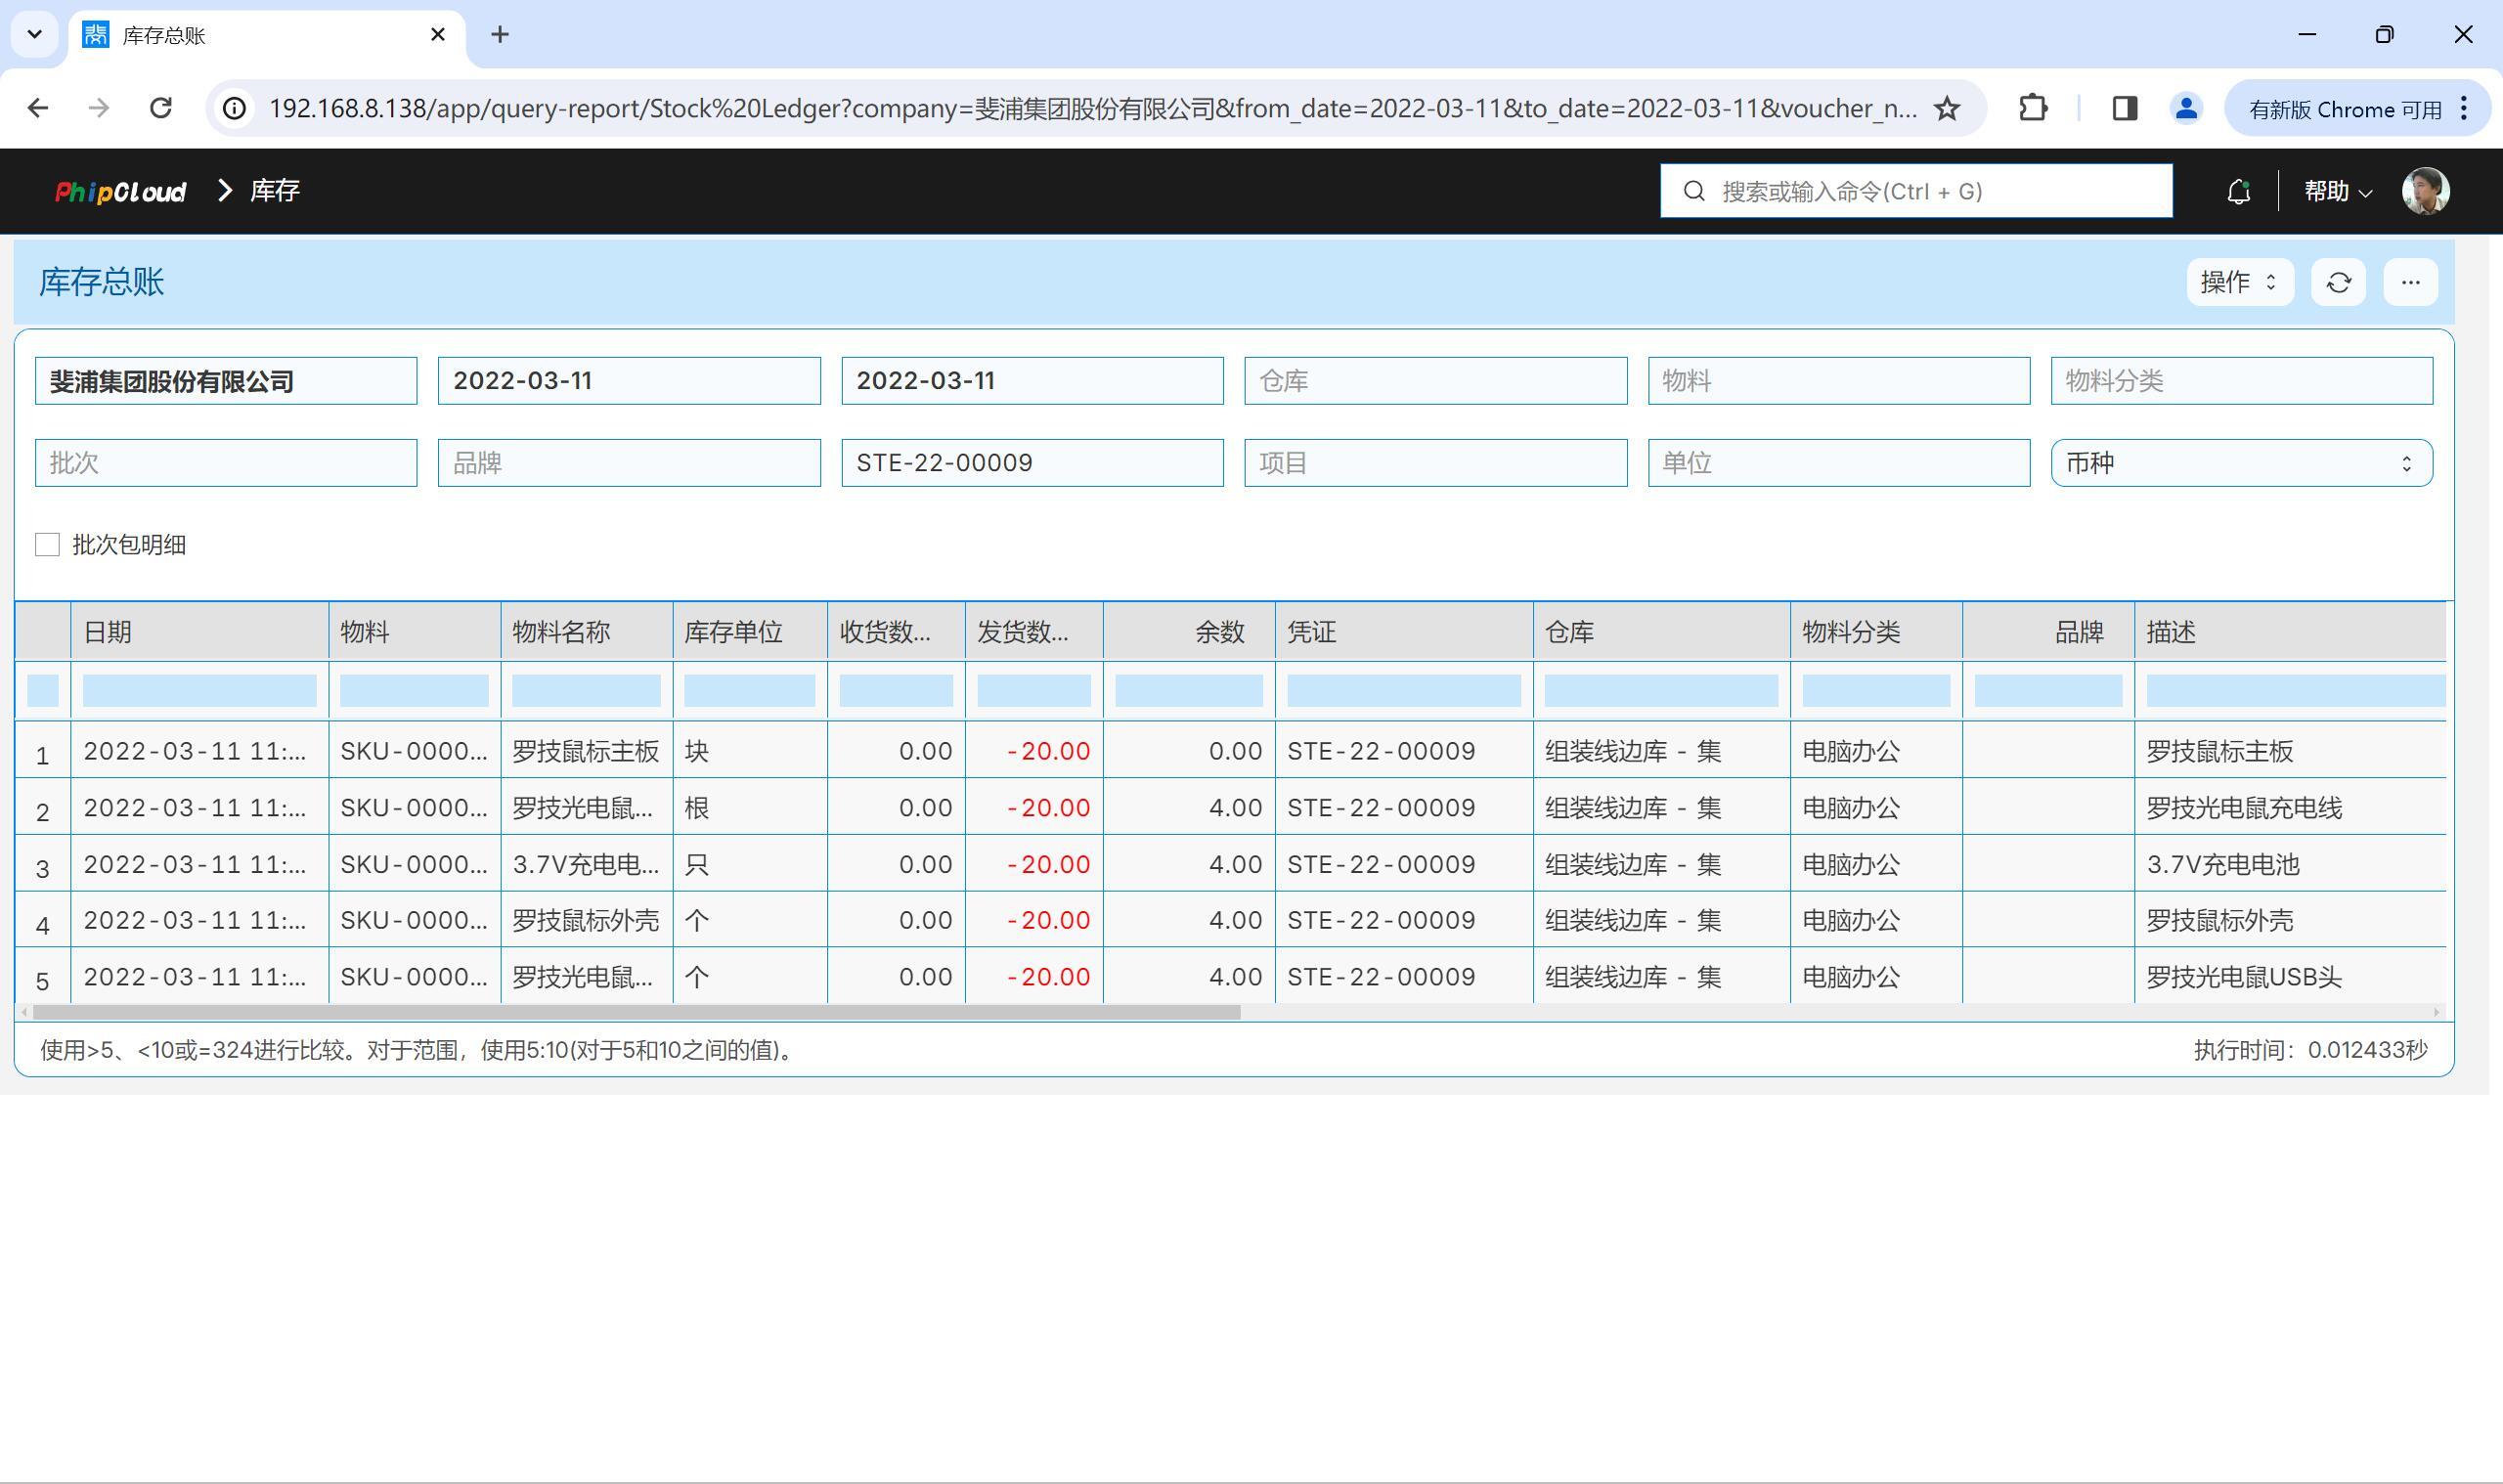Edit the voucher STE-22-00009 filter field
Viewport: 2503px width, 1484px height.
click(1032, 463)
